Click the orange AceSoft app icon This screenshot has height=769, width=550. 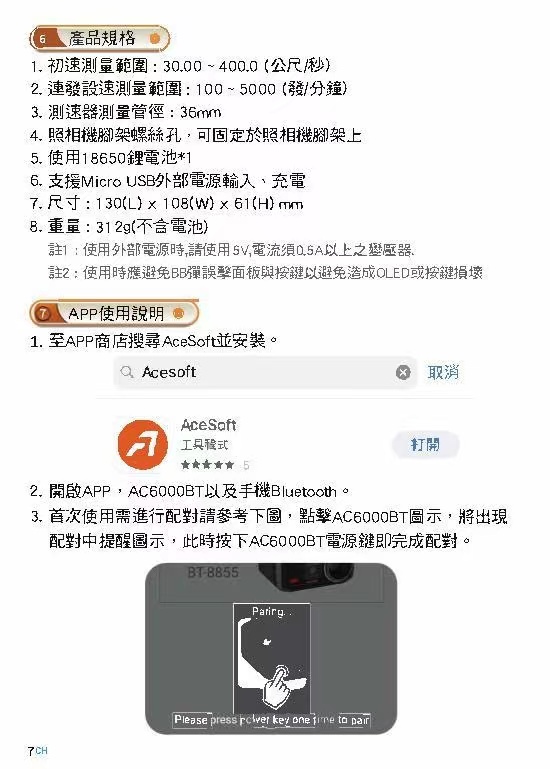point(143,444)
